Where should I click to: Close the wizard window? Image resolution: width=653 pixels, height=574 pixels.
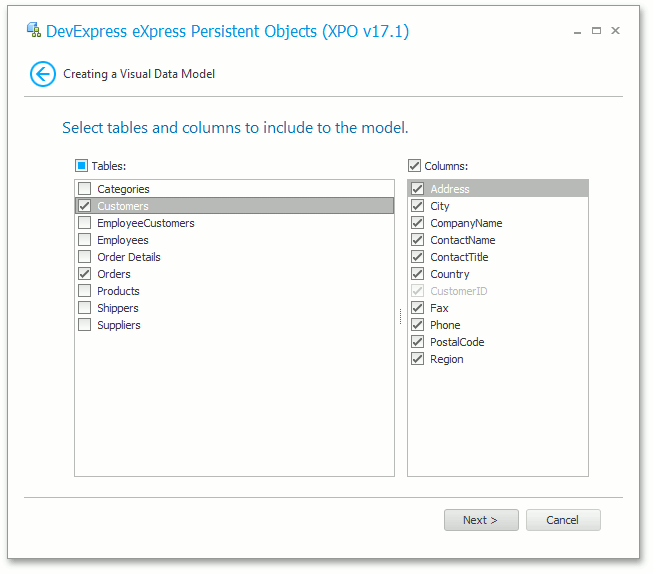615,31
